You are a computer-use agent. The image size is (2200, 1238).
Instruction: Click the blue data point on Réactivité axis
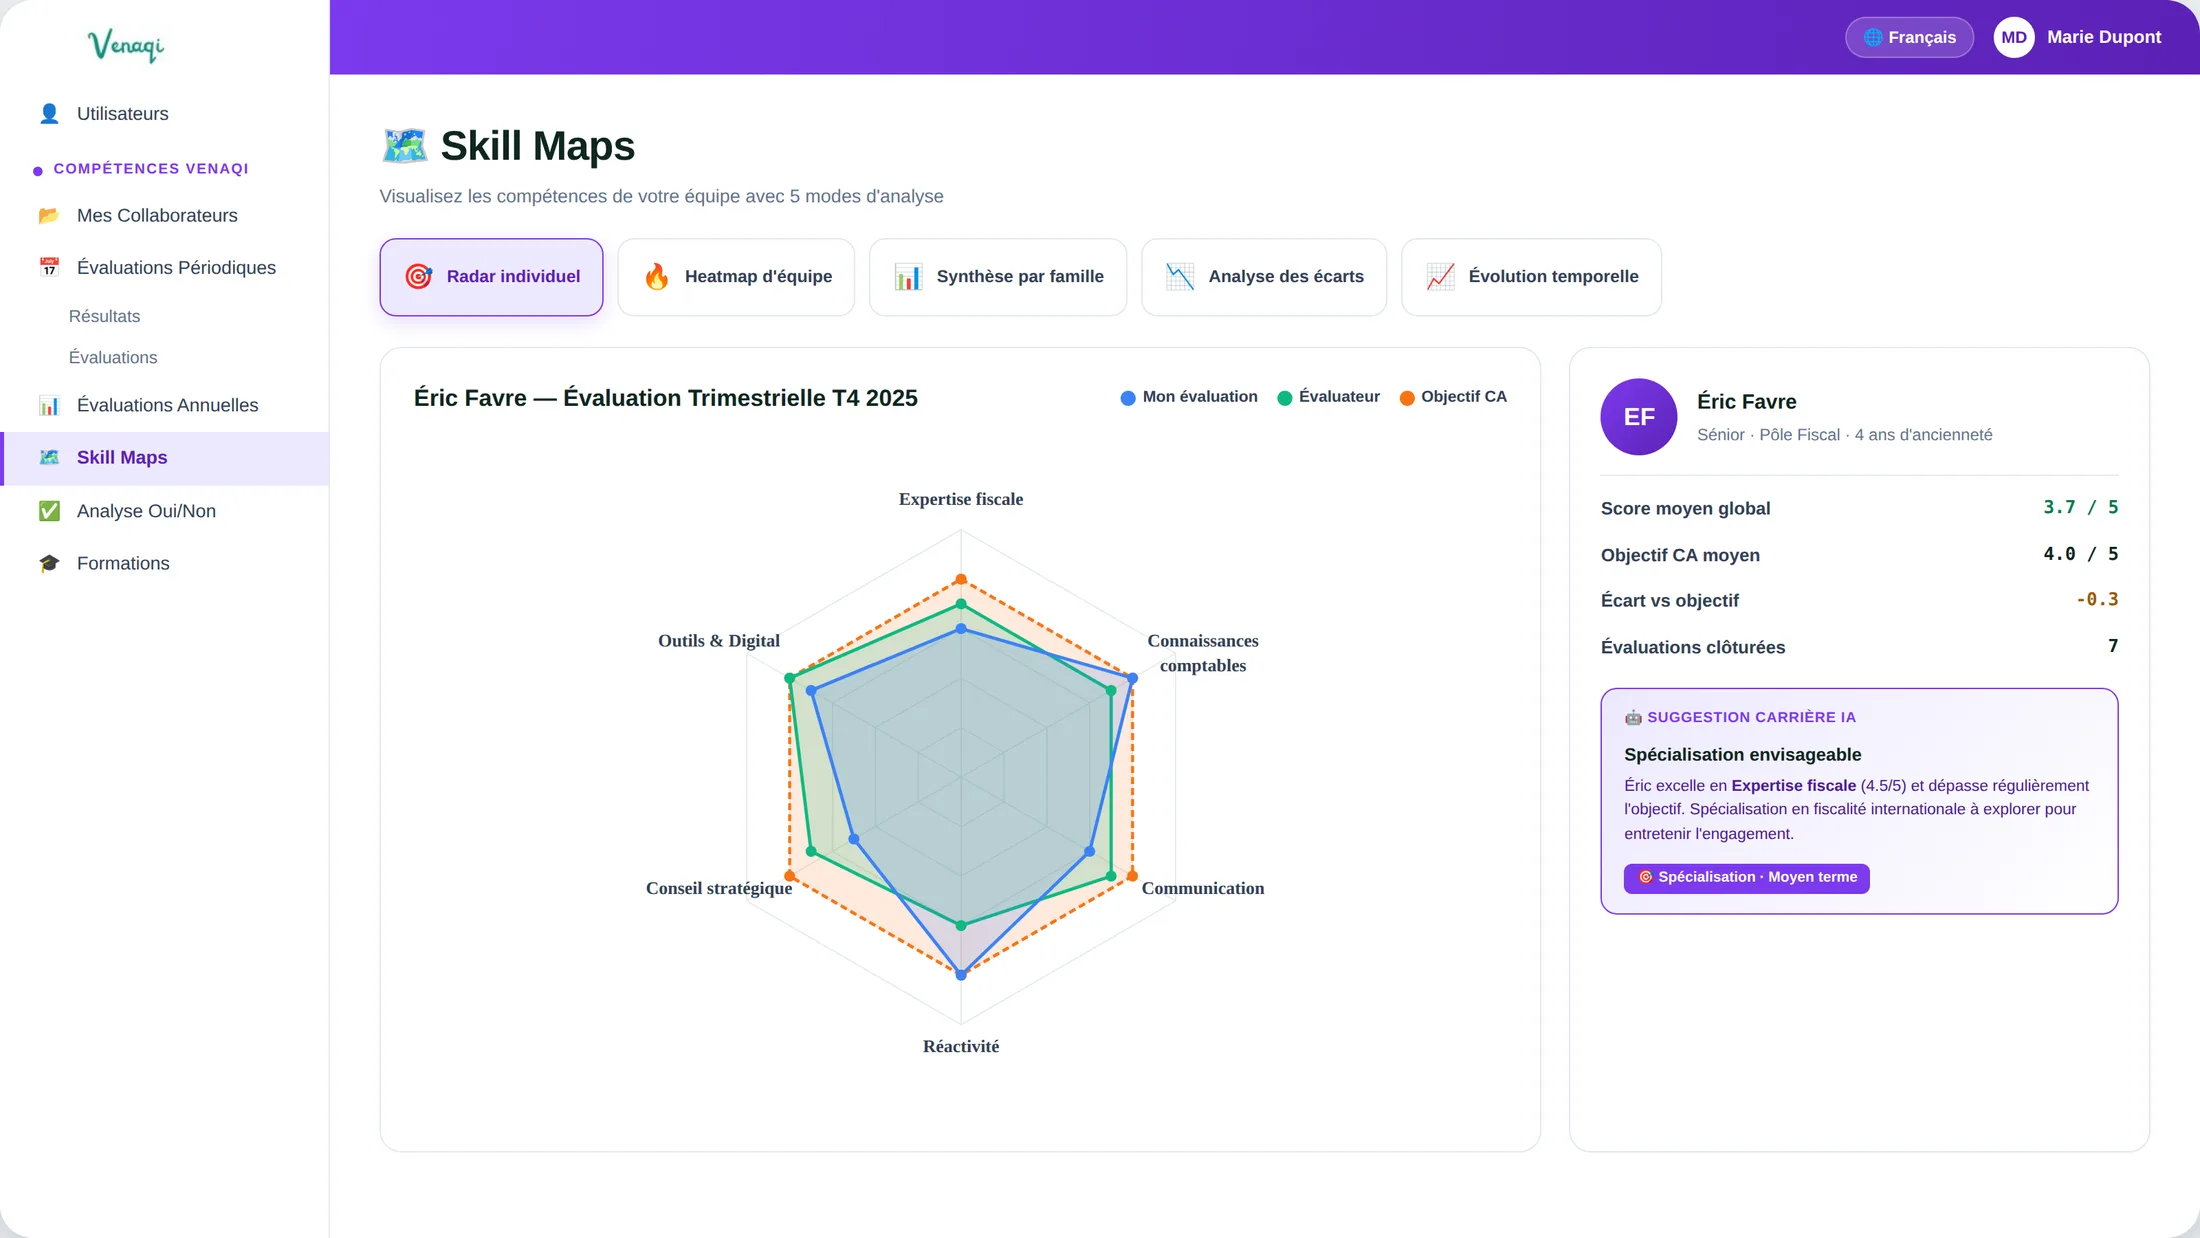coord(961,975)
